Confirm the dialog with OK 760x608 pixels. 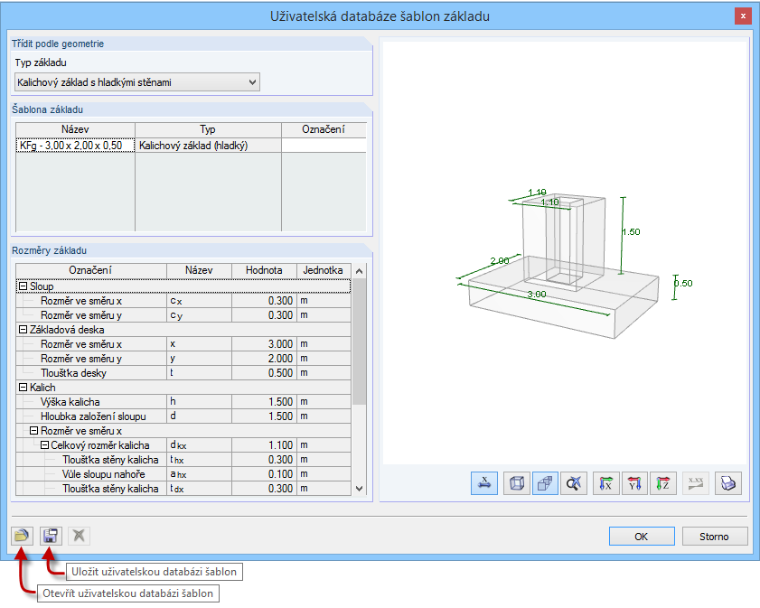pos(641,536)
